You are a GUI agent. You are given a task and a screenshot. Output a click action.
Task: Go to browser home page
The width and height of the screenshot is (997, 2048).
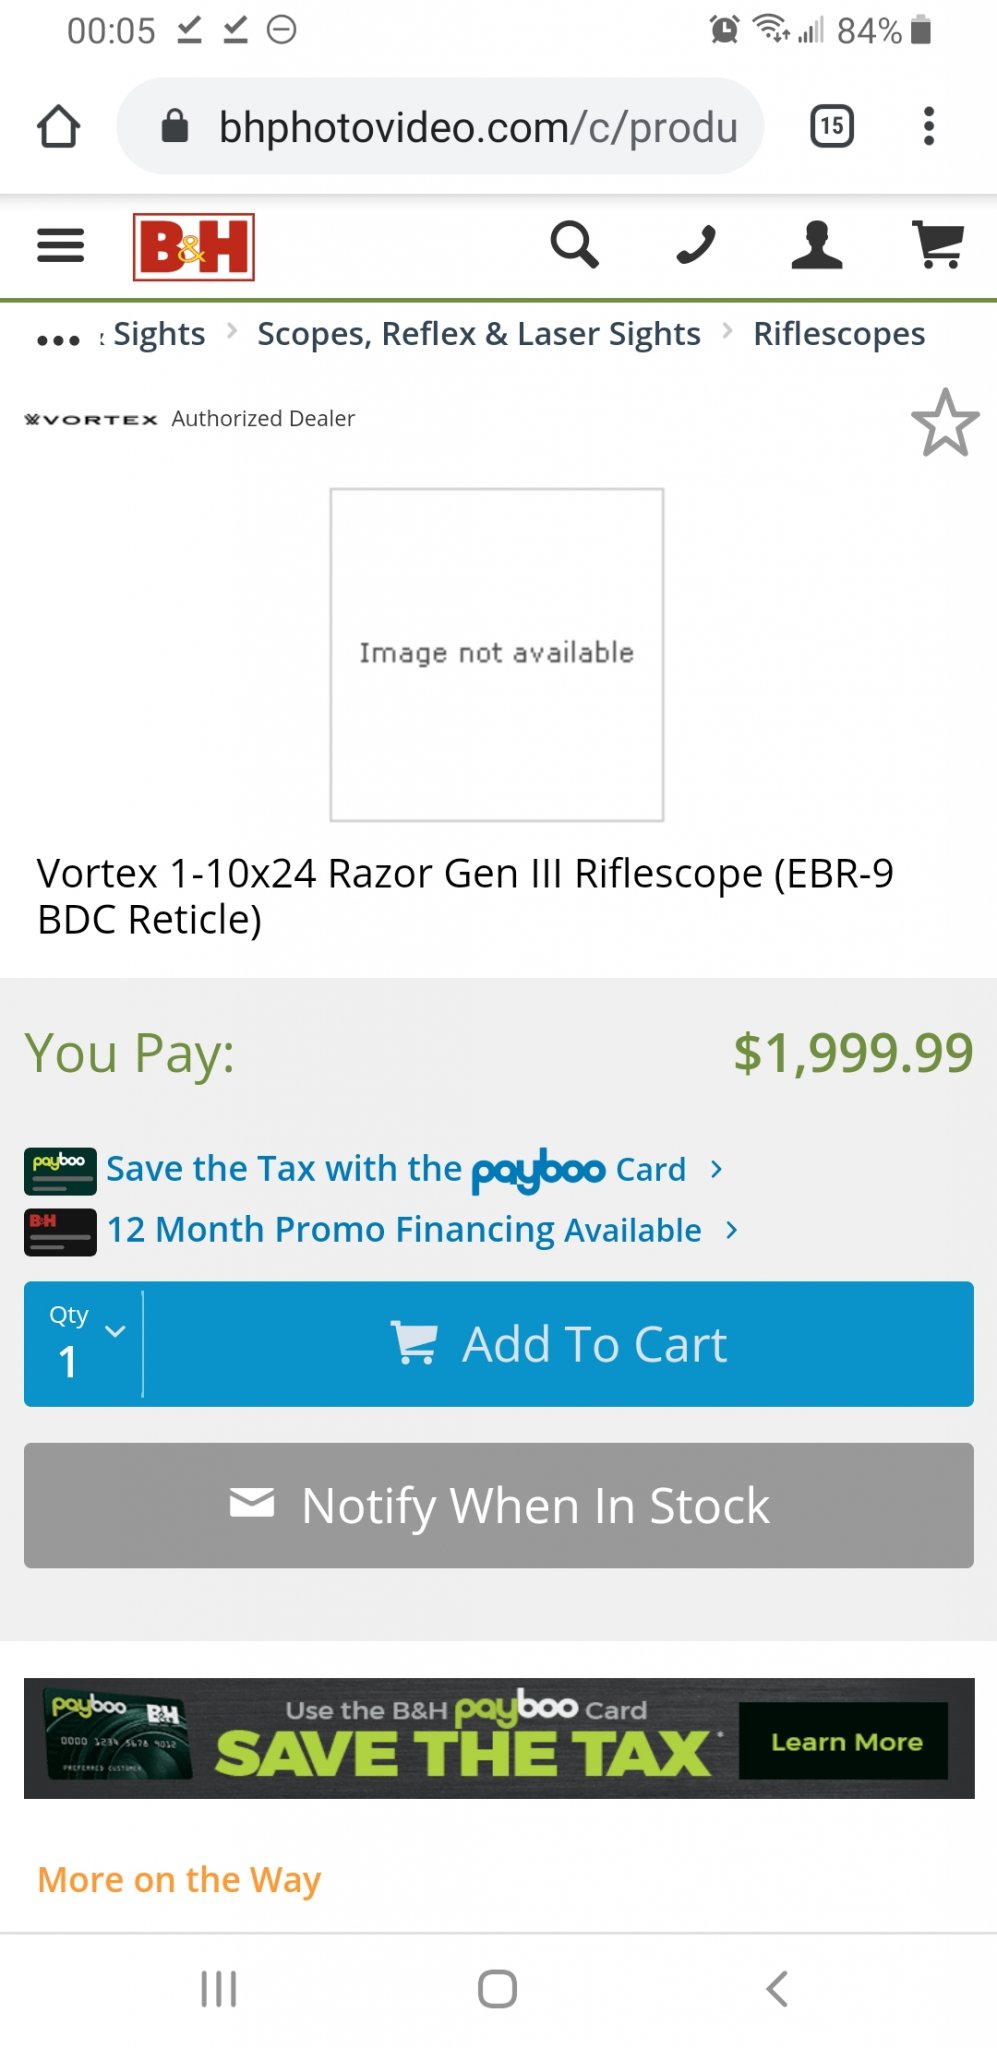[x=58, y=127]
